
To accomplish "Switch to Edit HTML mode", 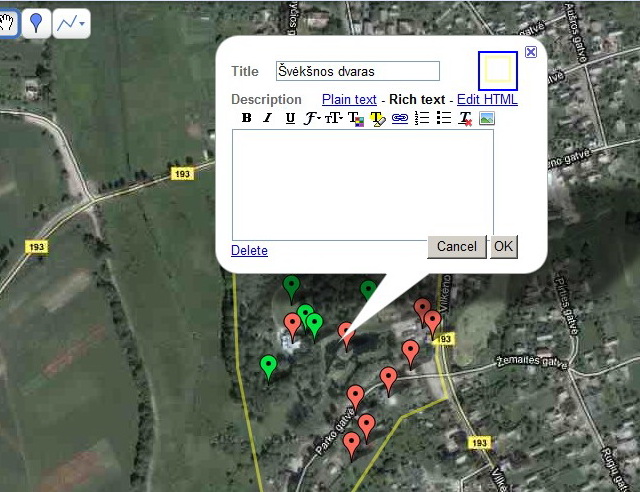I will tap(487, 99).
